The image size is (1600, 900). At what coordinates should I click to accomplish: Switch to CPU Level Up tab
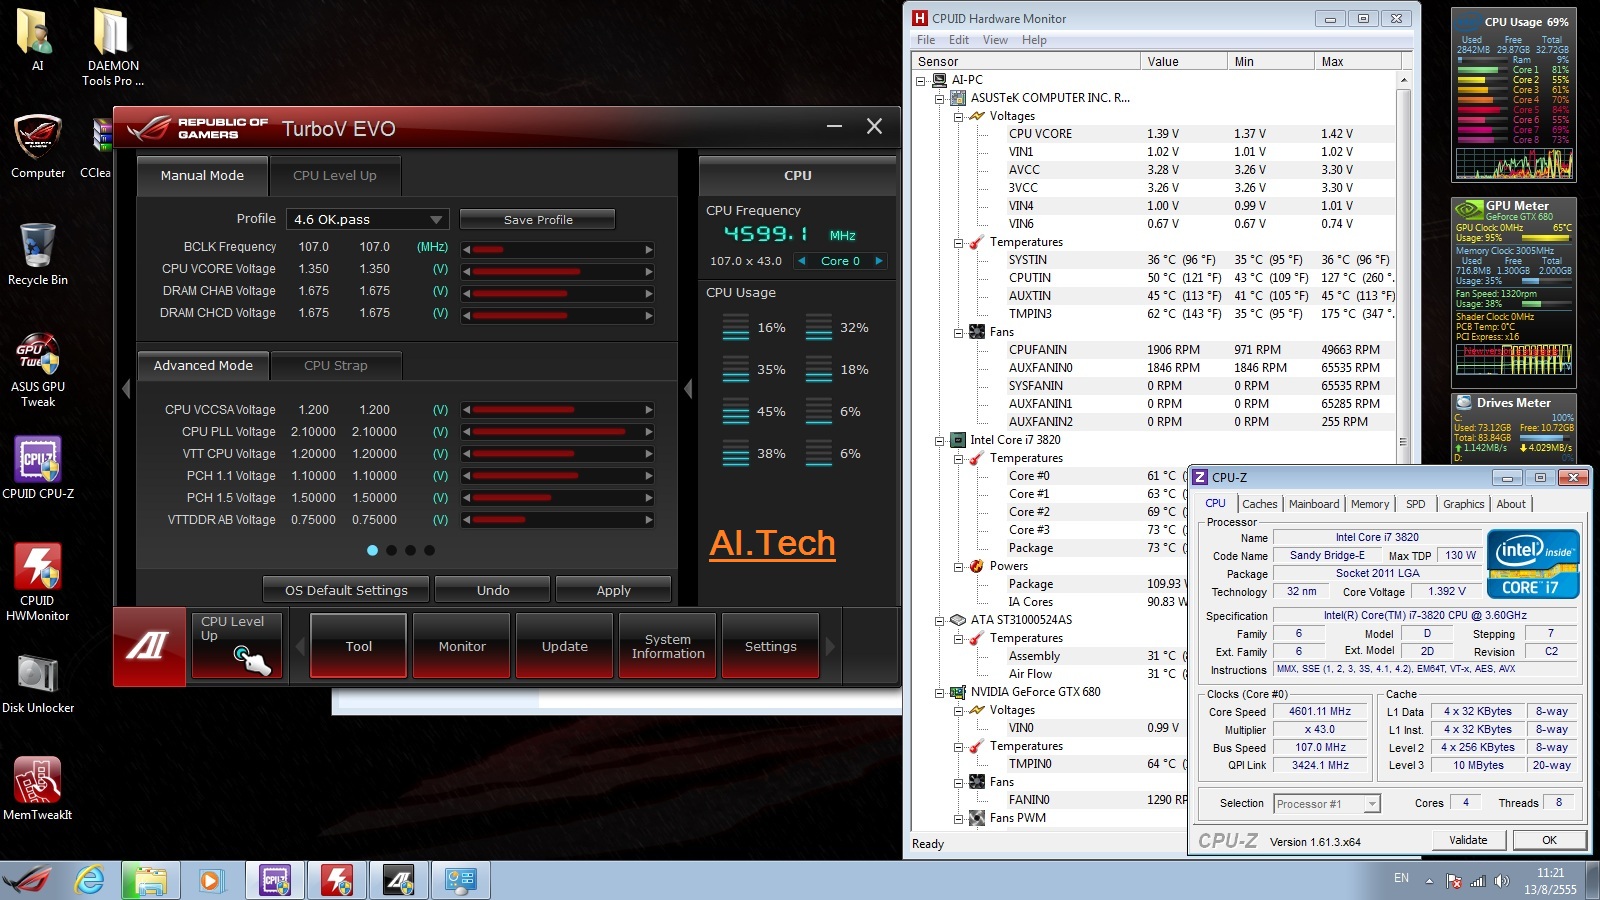click(335, 175)
